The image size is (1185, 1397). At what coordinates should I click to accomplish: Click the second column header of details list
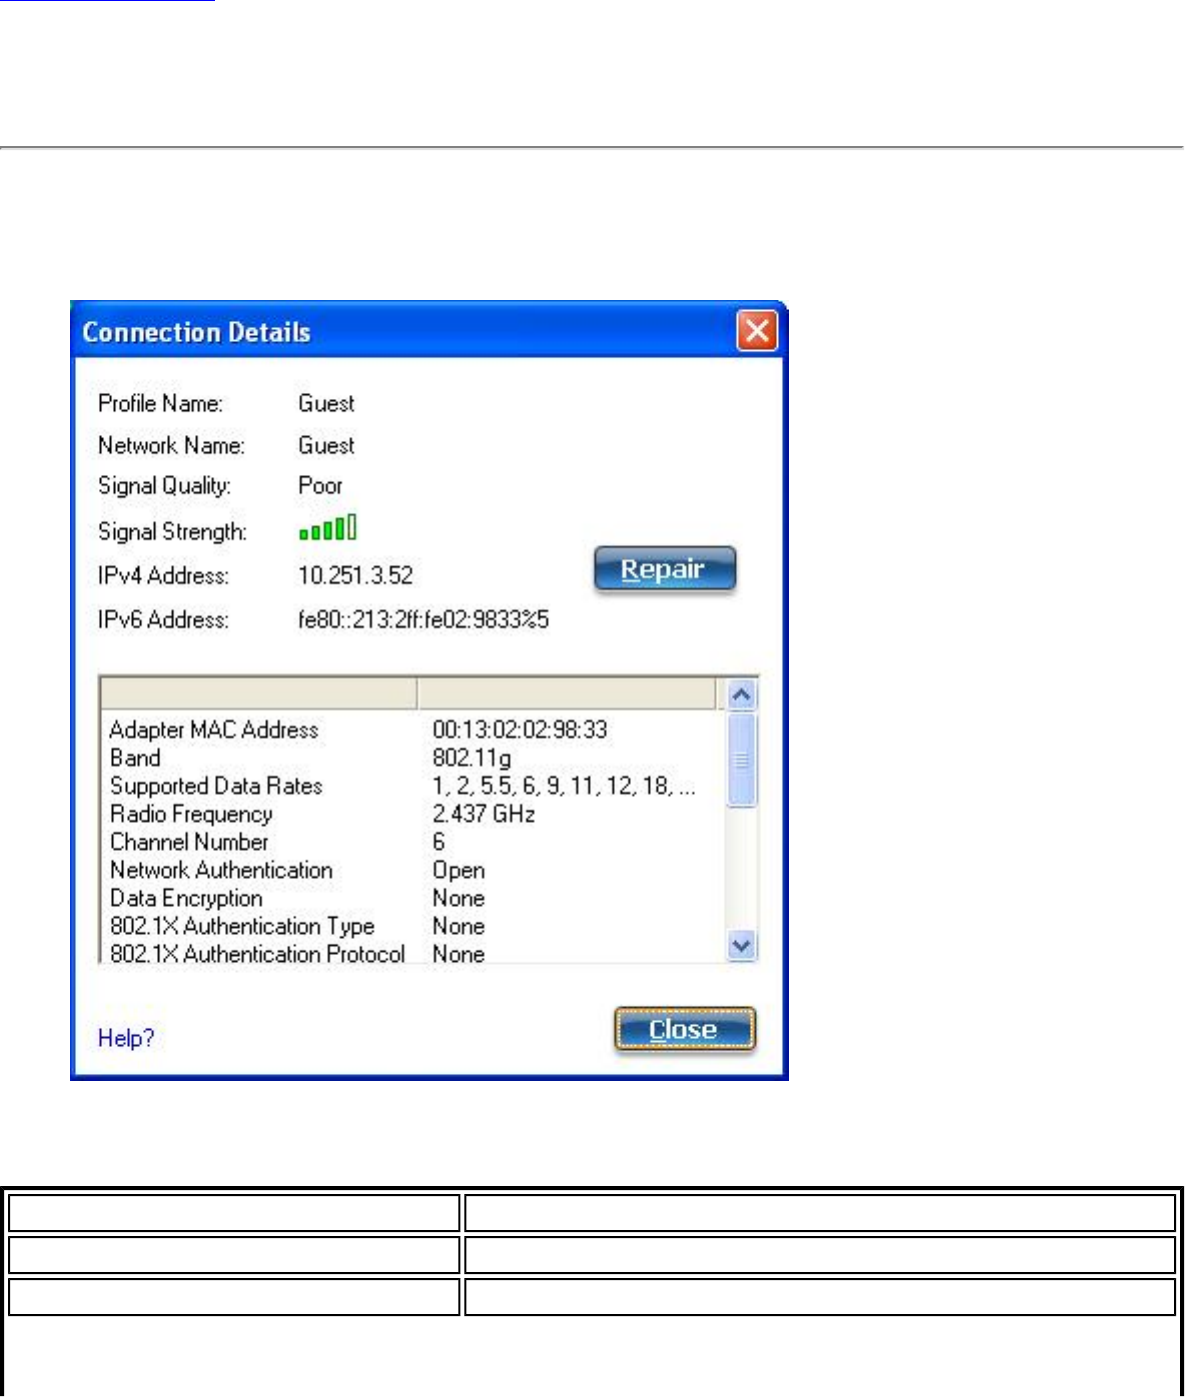[x=567, y=693]
